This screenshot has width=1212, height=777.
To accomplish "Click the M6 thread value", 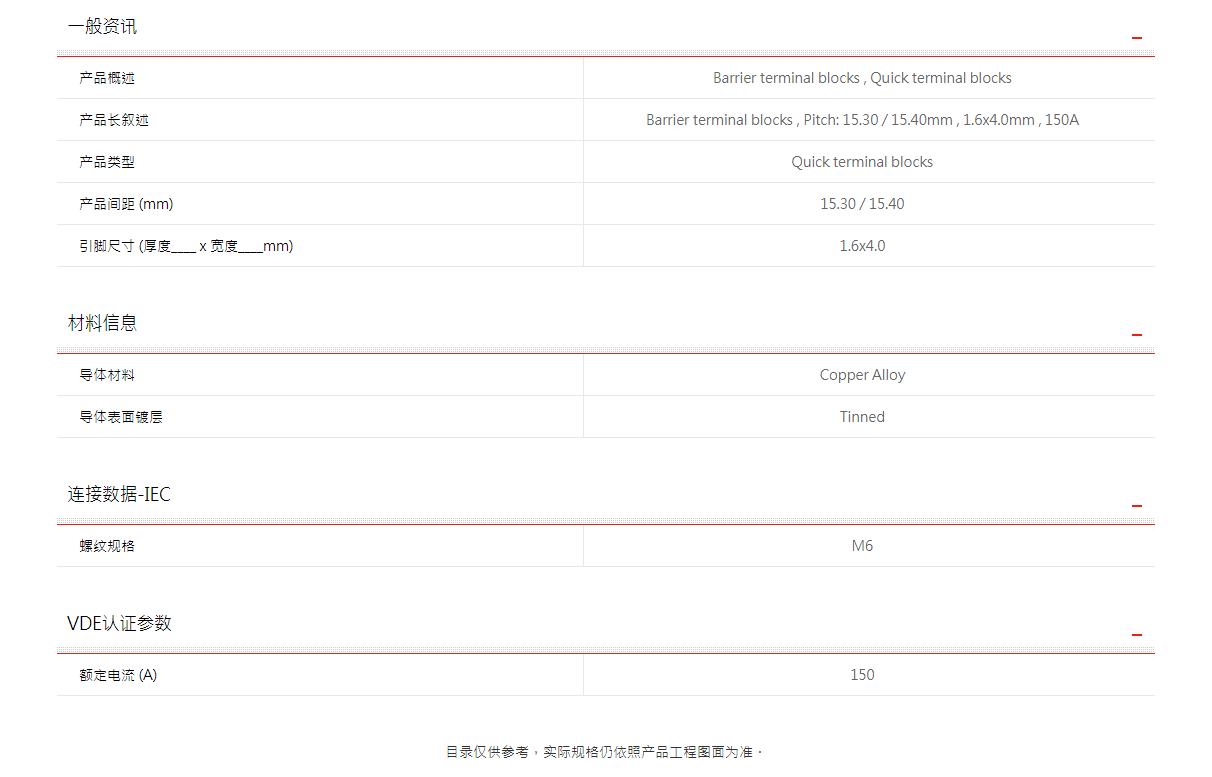I will point(862,546).
